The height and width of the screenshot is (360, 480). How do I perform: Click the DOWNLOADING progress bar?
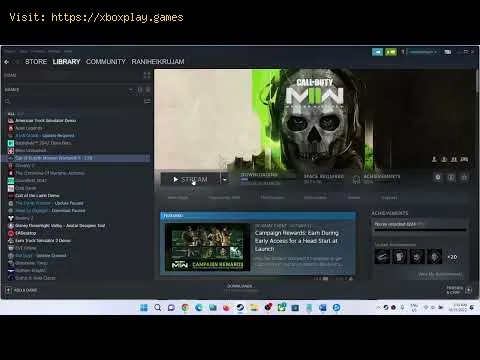point(268,180)
